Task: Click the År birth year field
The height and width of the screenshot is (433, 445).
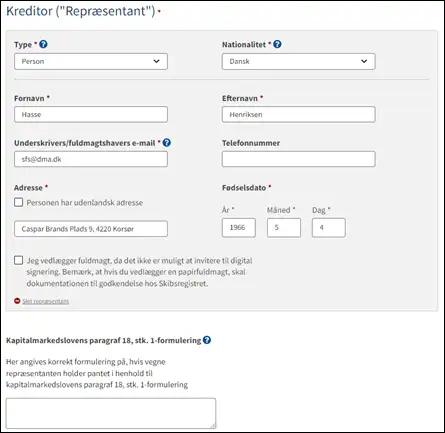Action: click(239, 228)
